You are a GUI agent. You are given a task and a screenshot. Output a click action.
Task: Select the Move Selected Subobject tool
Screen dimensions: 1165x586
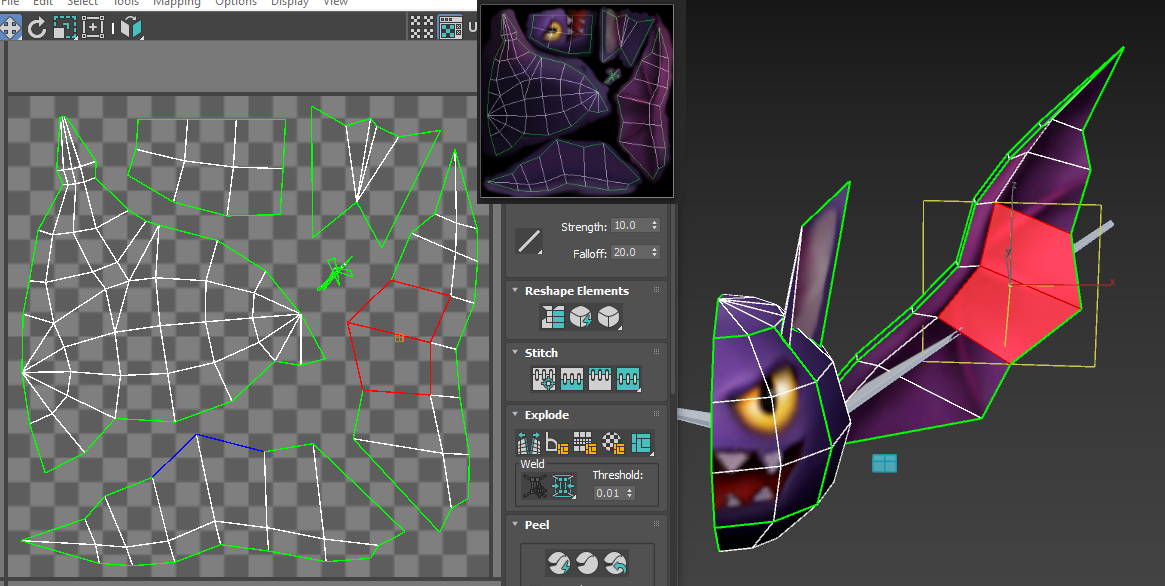(x=10, y=28)
